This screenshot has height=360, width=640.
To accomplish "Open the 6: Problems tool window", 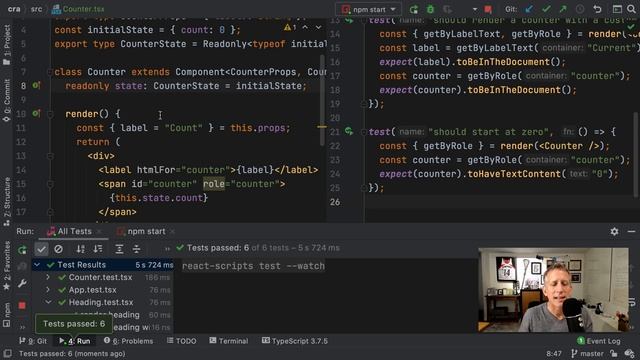I will coord(129,341).
